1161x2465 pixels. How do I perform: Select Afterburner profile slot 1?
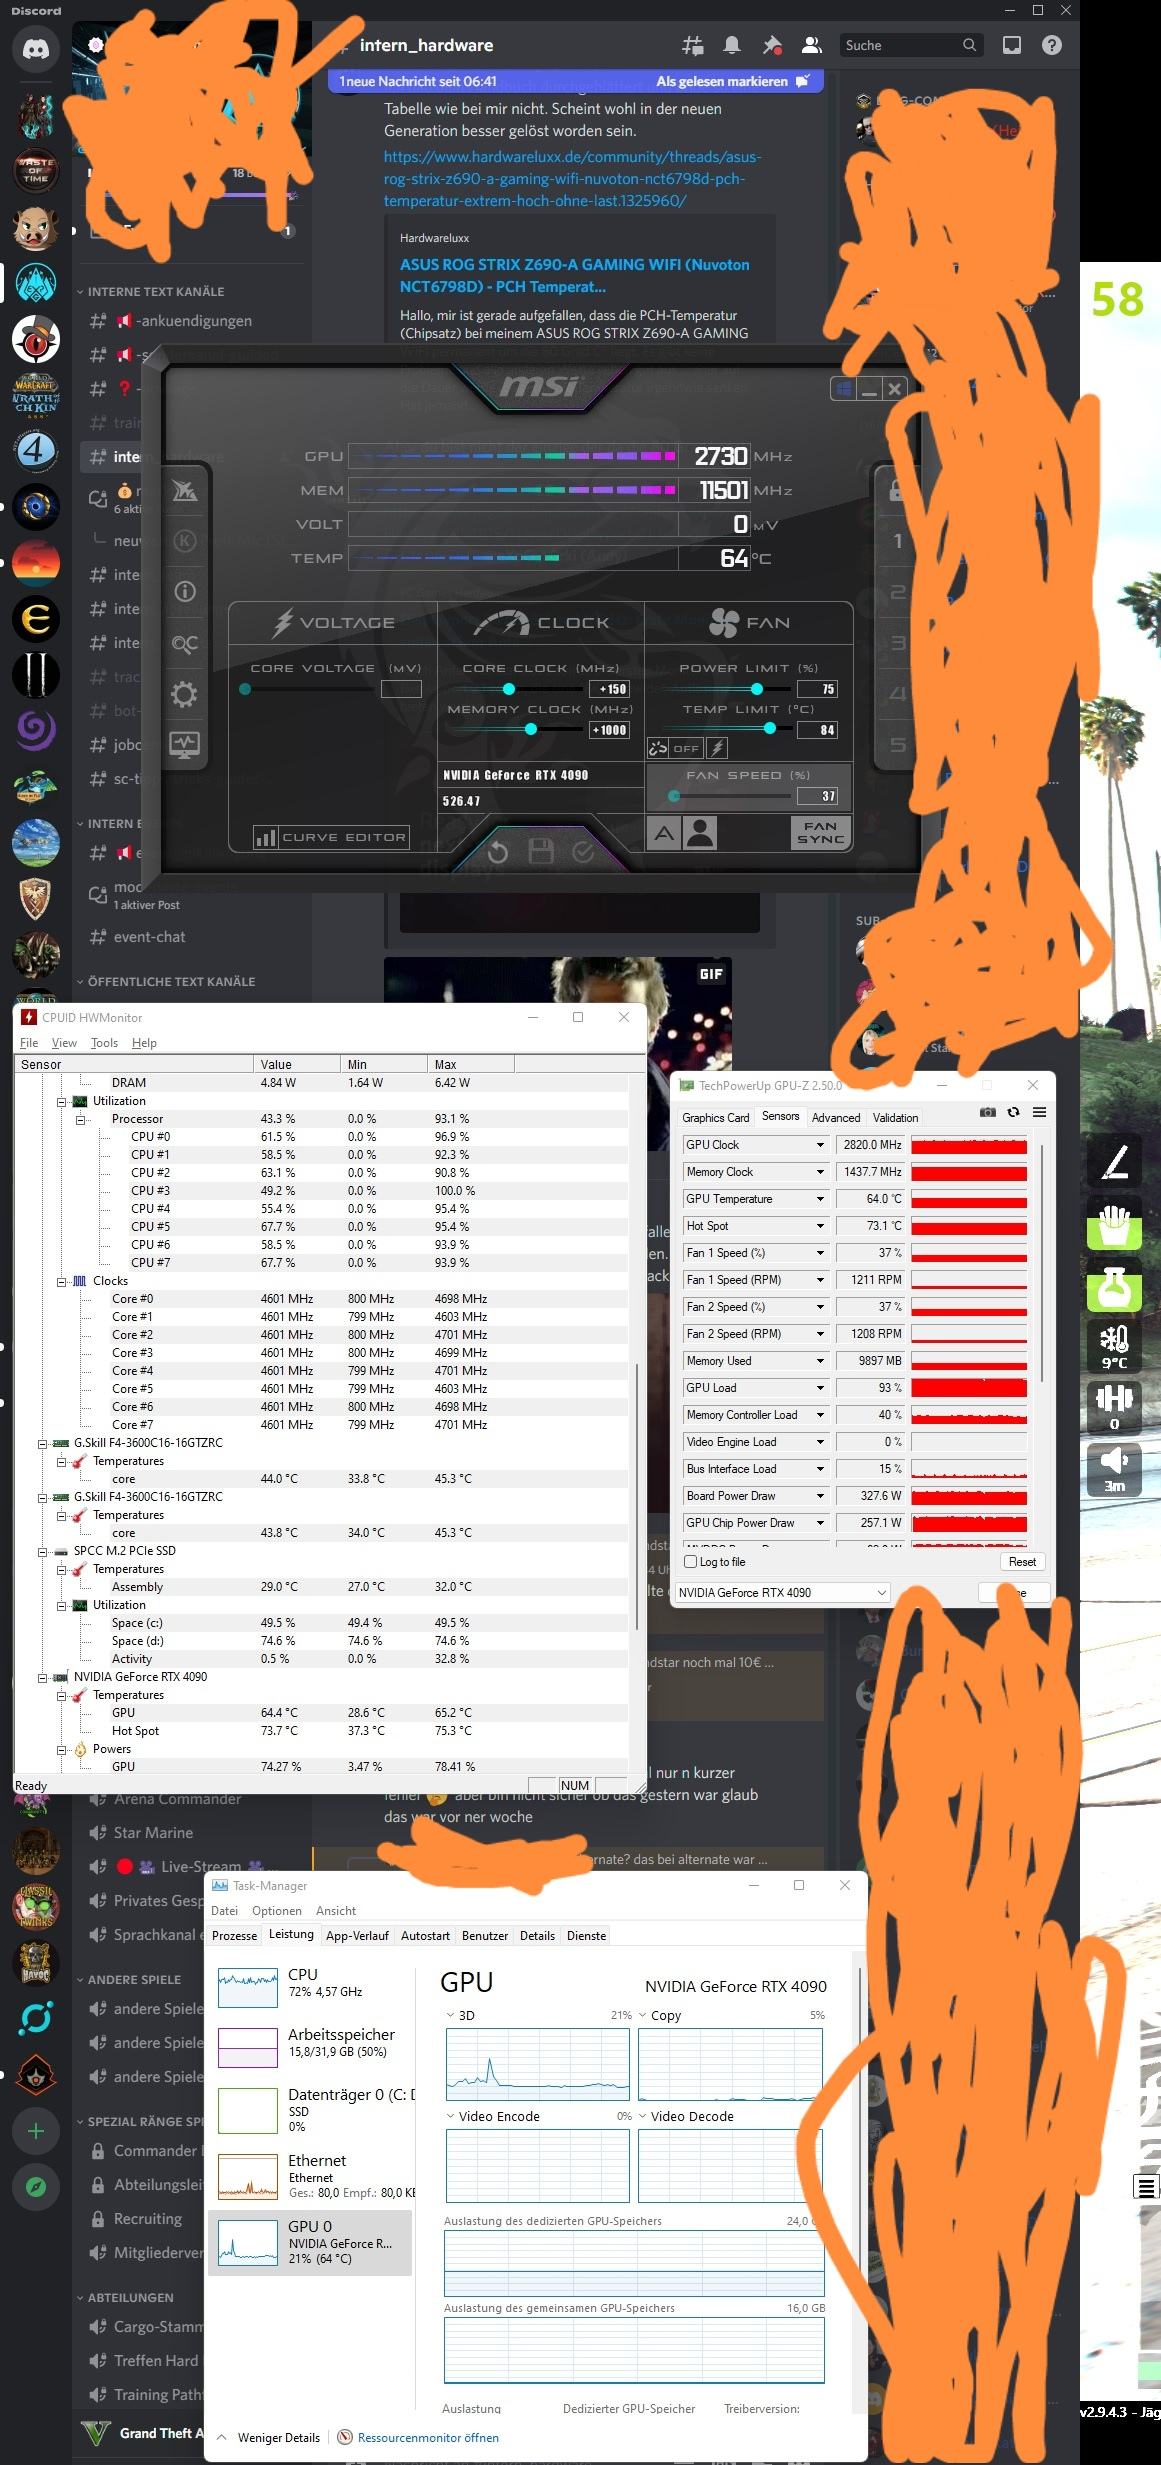897,541
